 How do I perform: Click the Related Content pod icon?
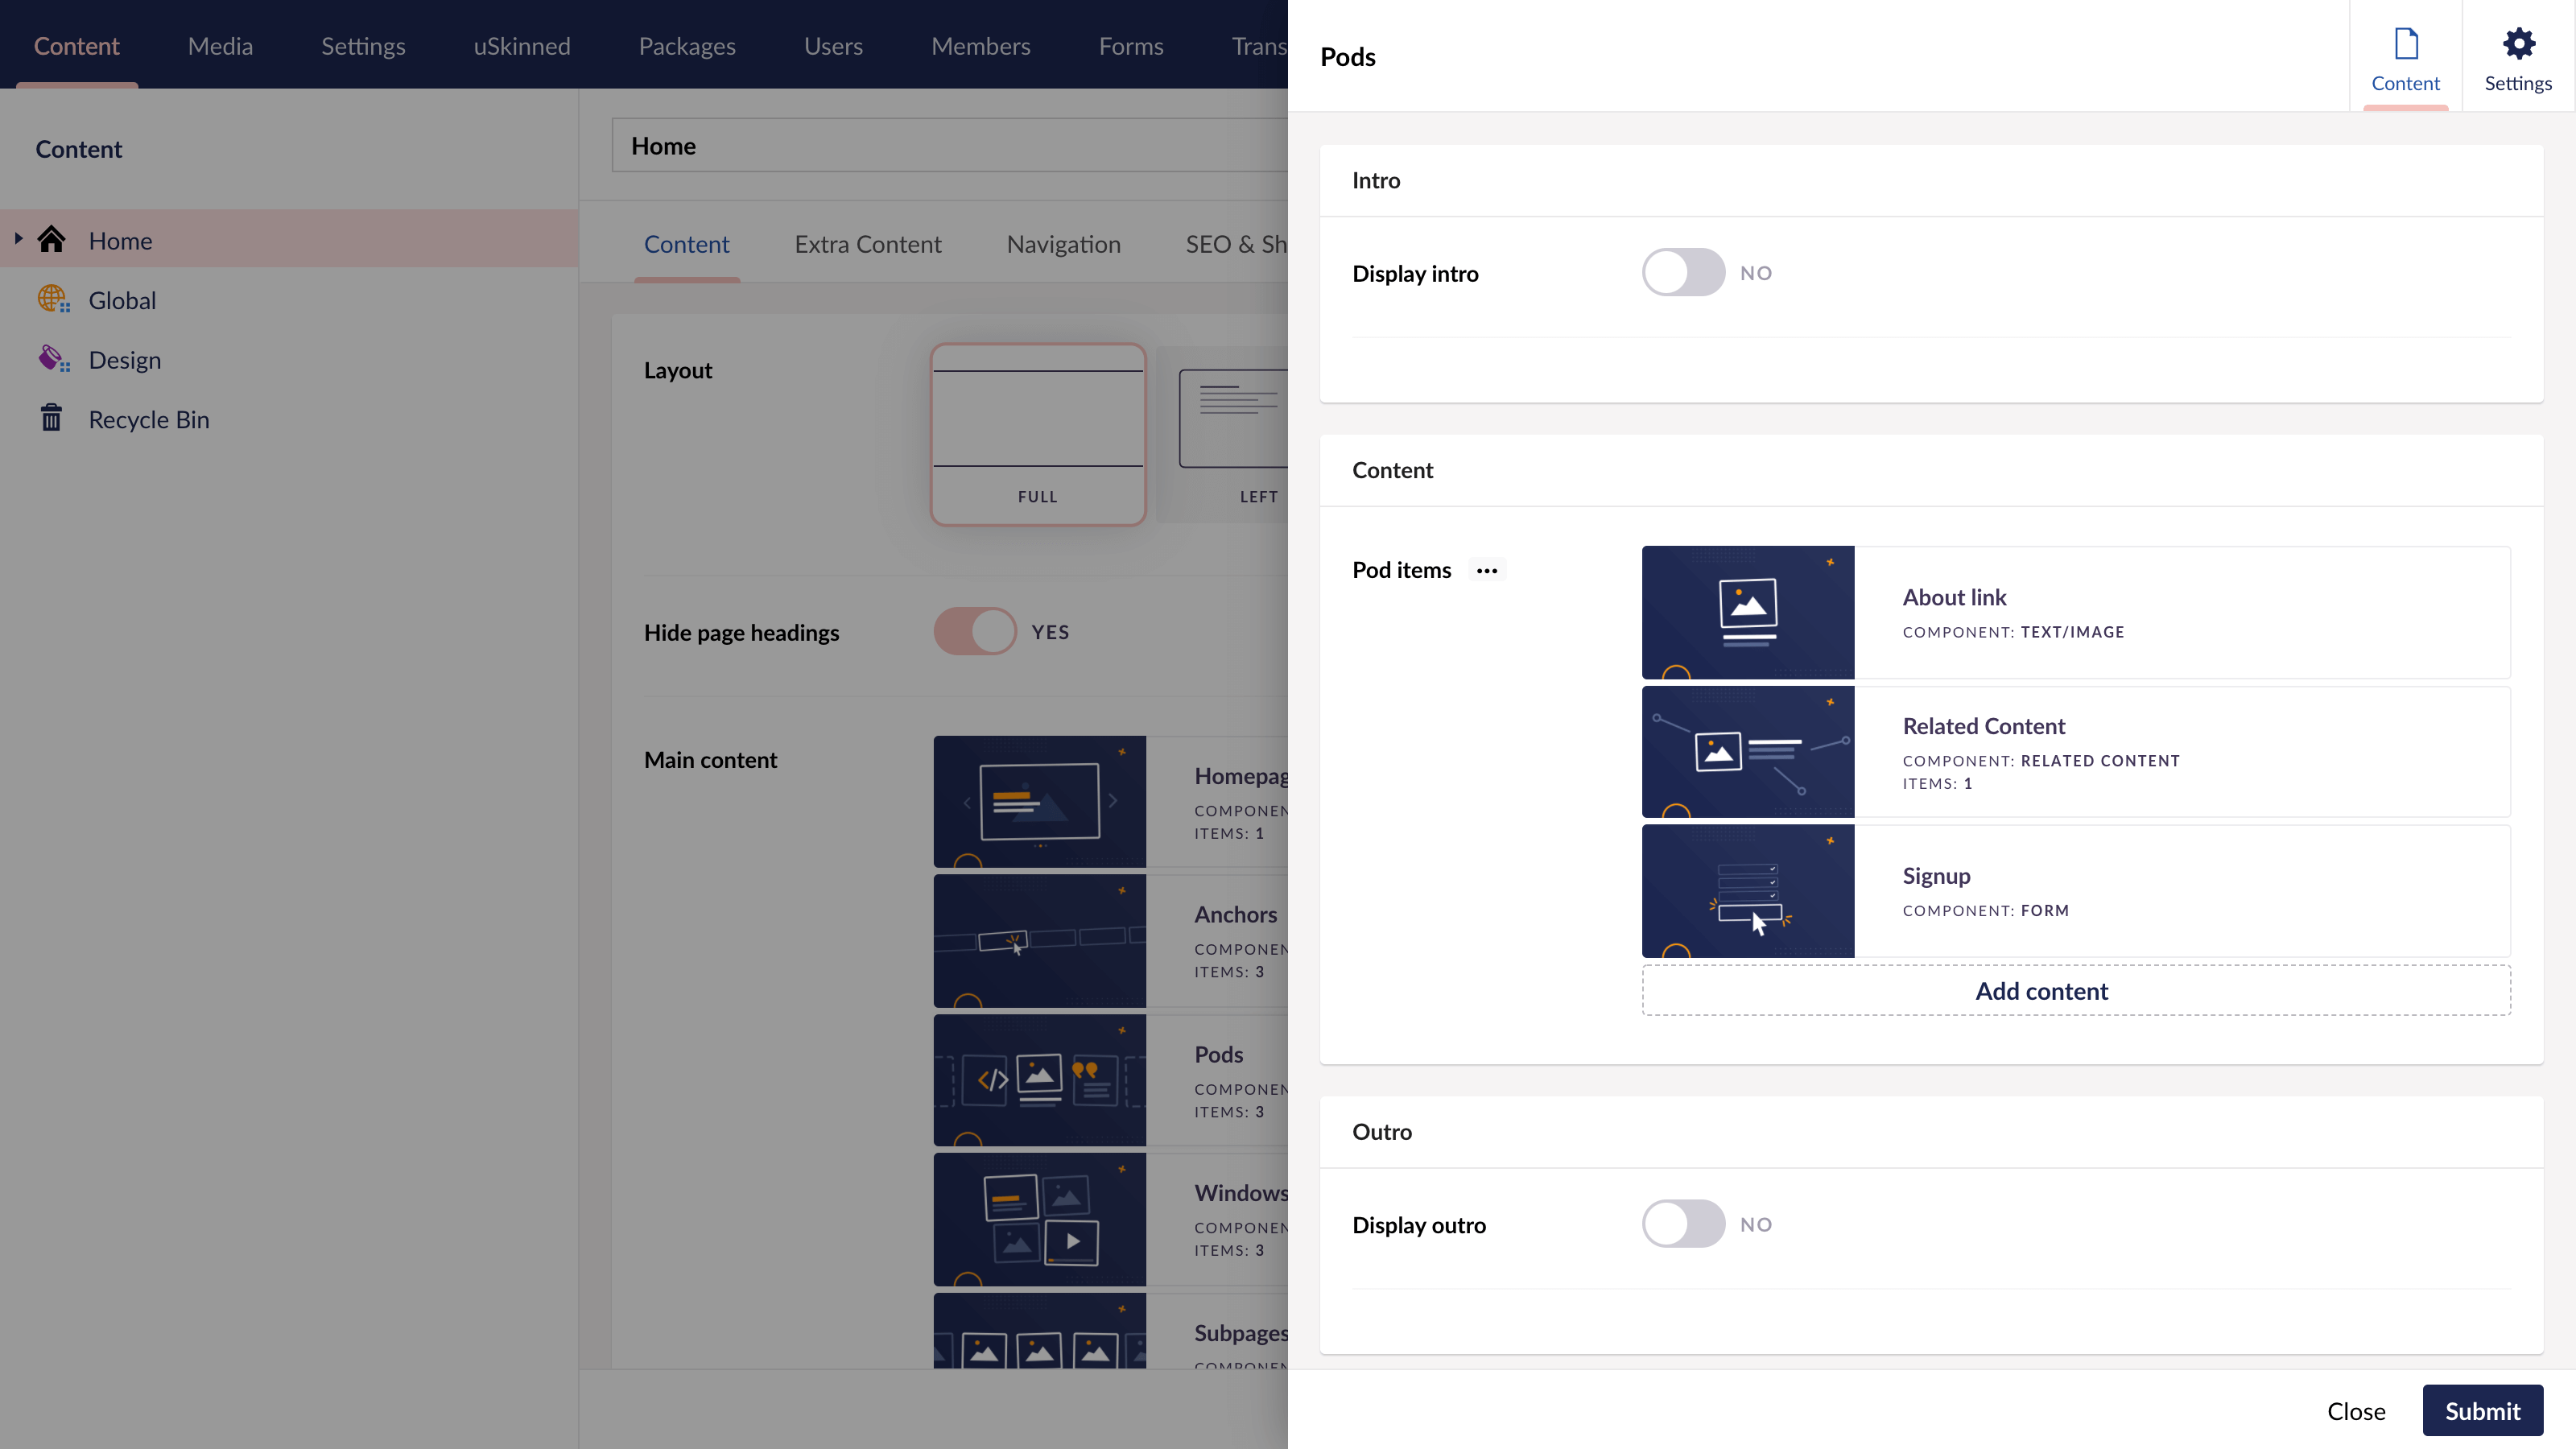point(1747,752)
